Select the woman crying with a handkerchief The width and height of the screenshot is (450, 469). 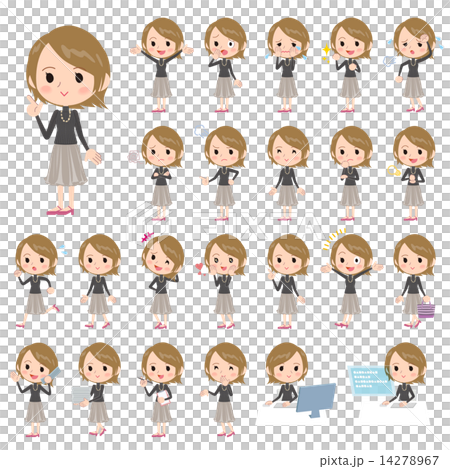click(287, 65)
